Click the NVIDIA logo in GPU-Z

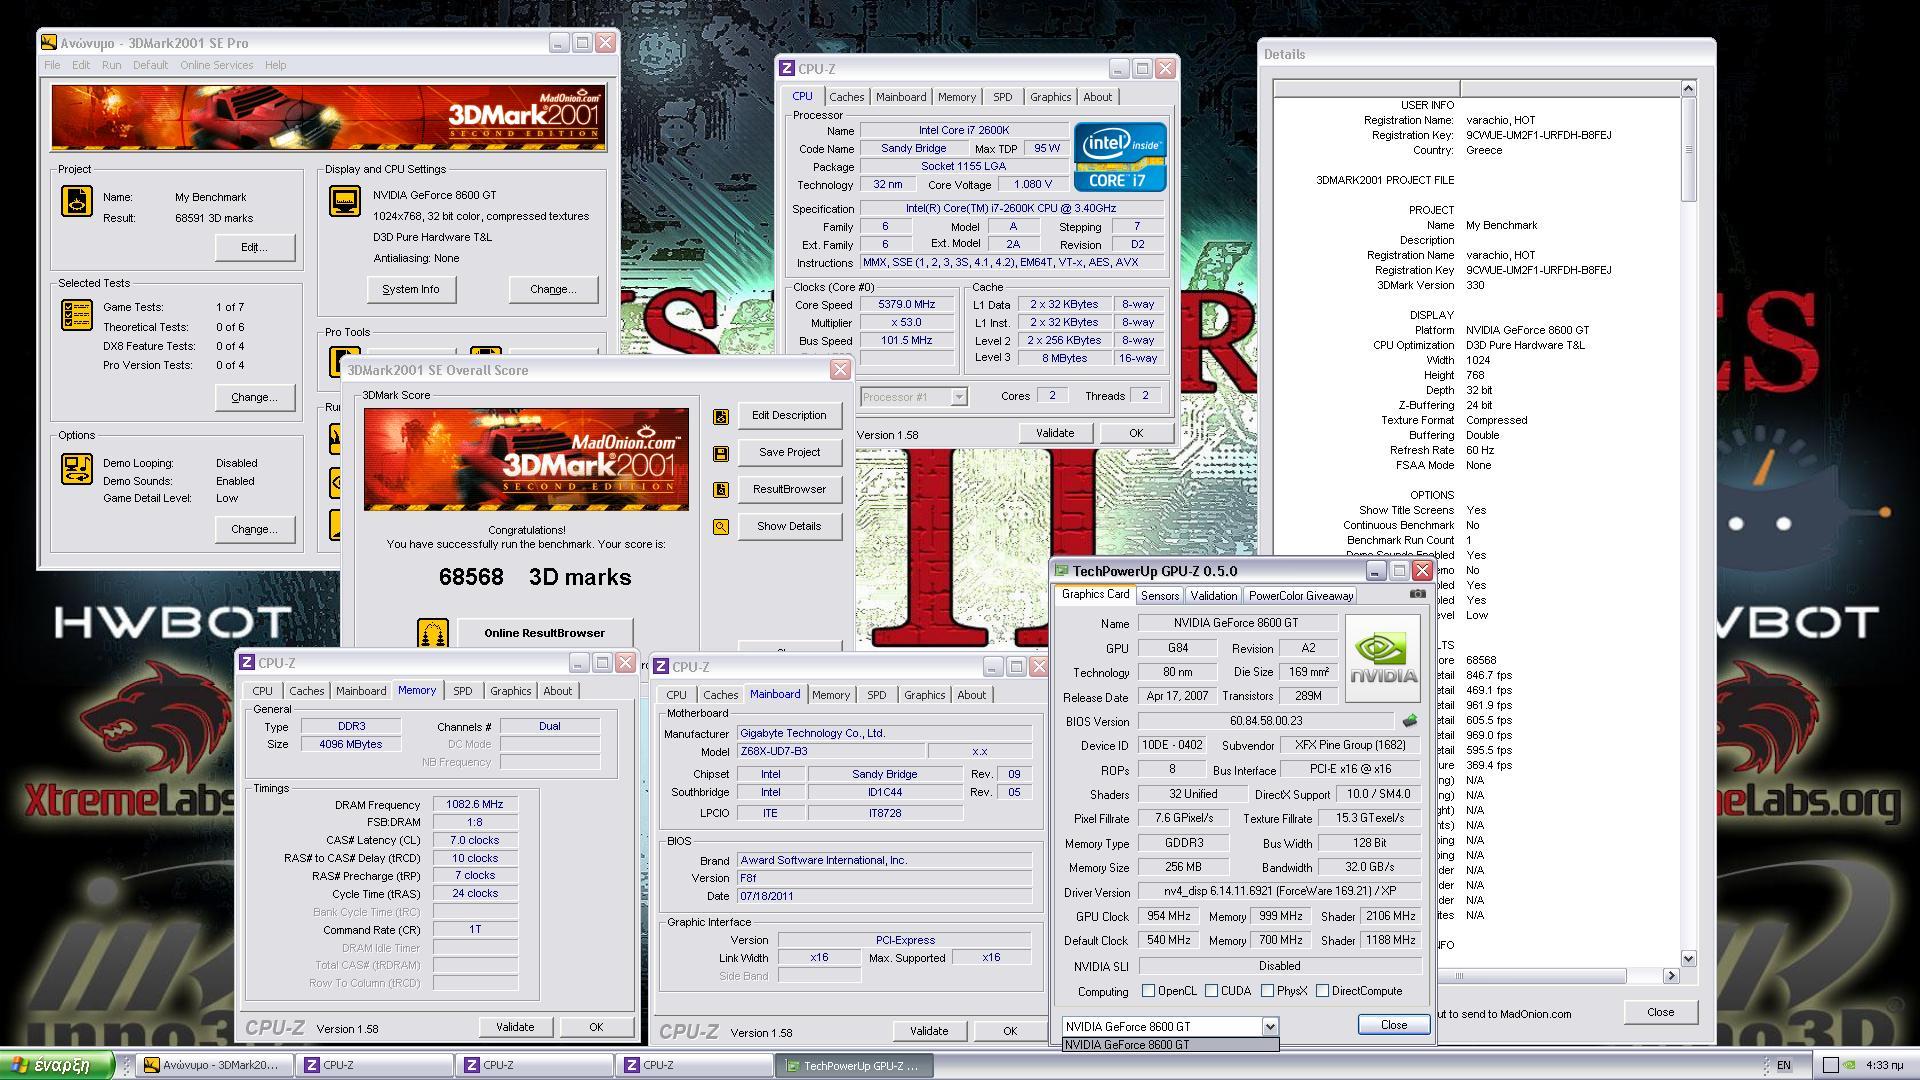point(1383,660)
